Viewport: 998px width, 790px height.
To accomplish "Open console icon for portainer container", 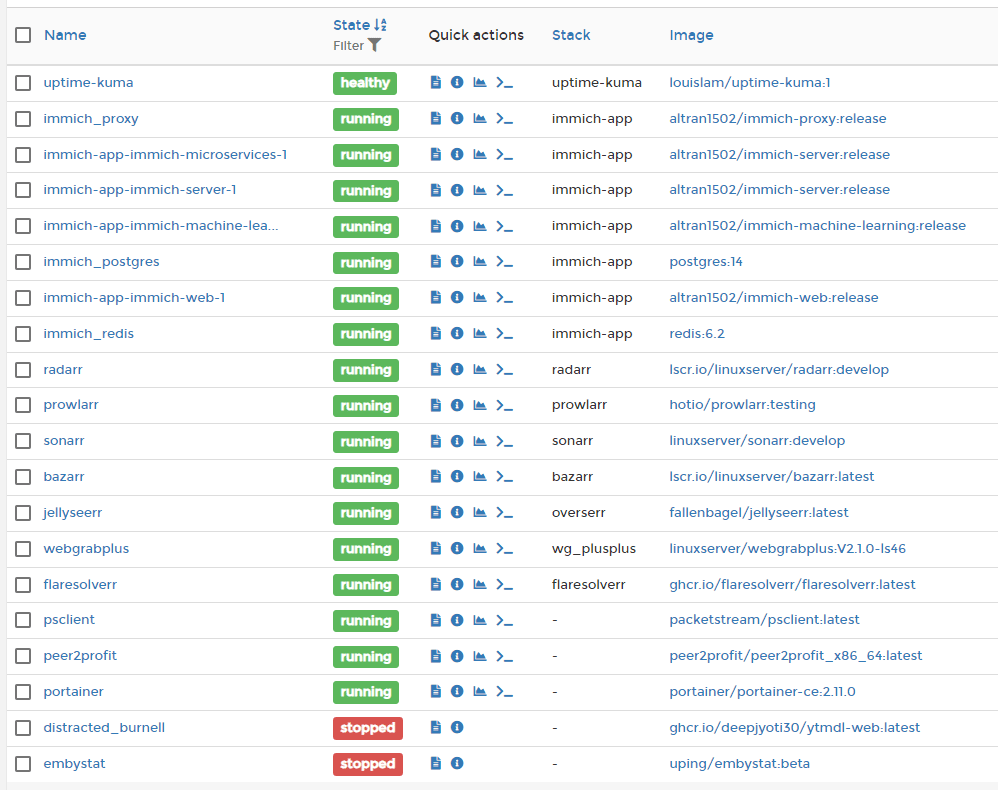I will (505, 691).
